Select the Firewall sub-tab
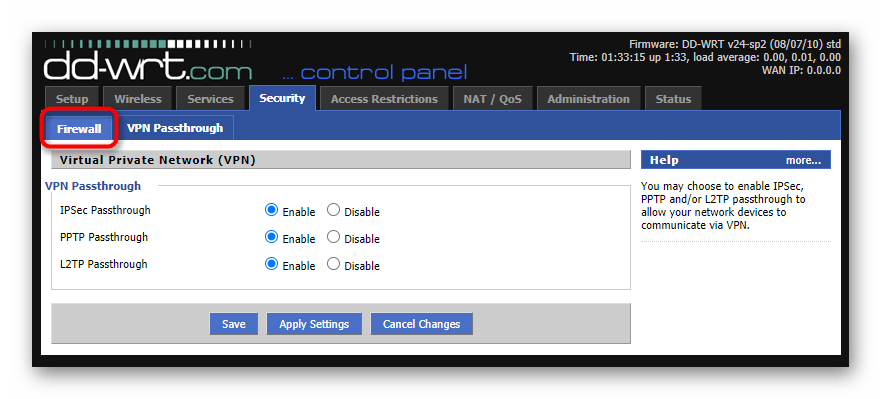This screenshot has height=399, width=881. click(79, 129)
